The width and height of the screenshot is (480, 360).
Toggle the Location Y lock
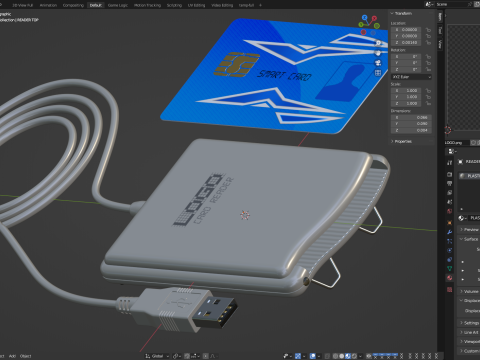[428, 36]
